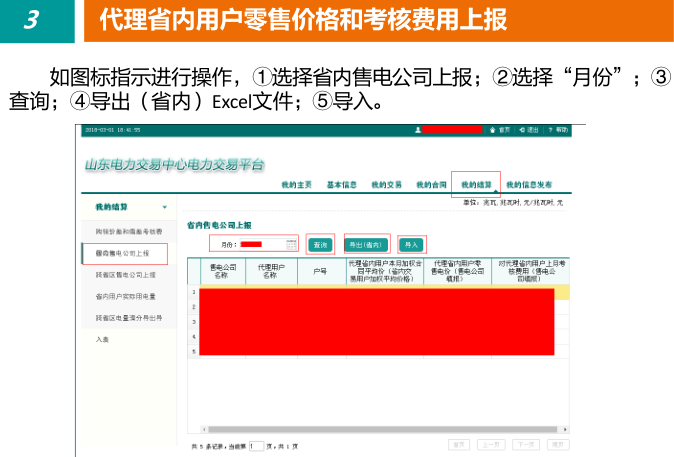Open the 我的结算 top navigation tab
The image size is (674, 457).
tap(476, 185)
